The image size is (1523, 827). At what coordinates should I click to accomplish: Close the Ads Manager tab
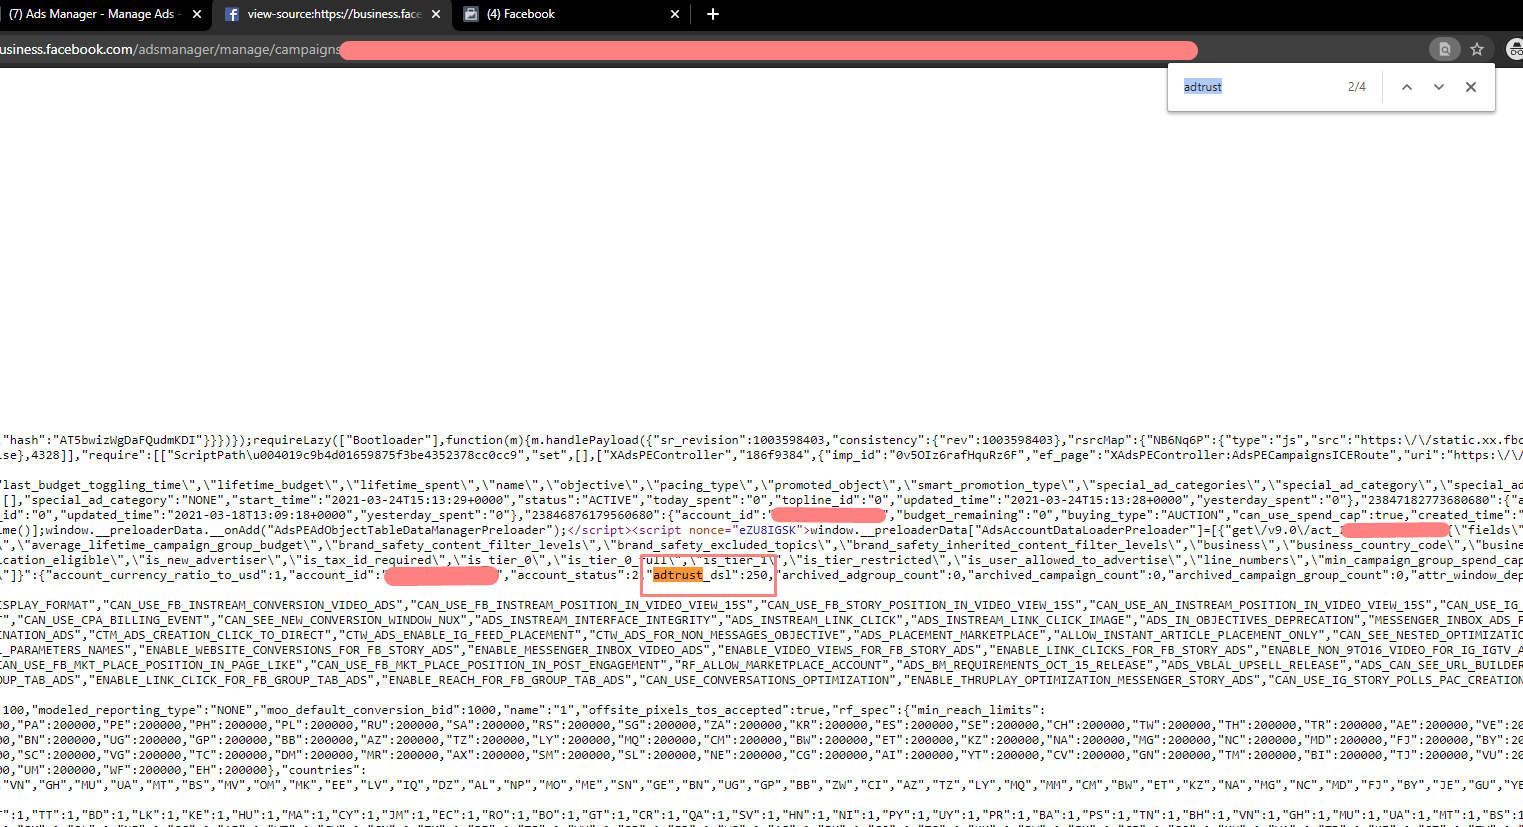coord(196,14)
